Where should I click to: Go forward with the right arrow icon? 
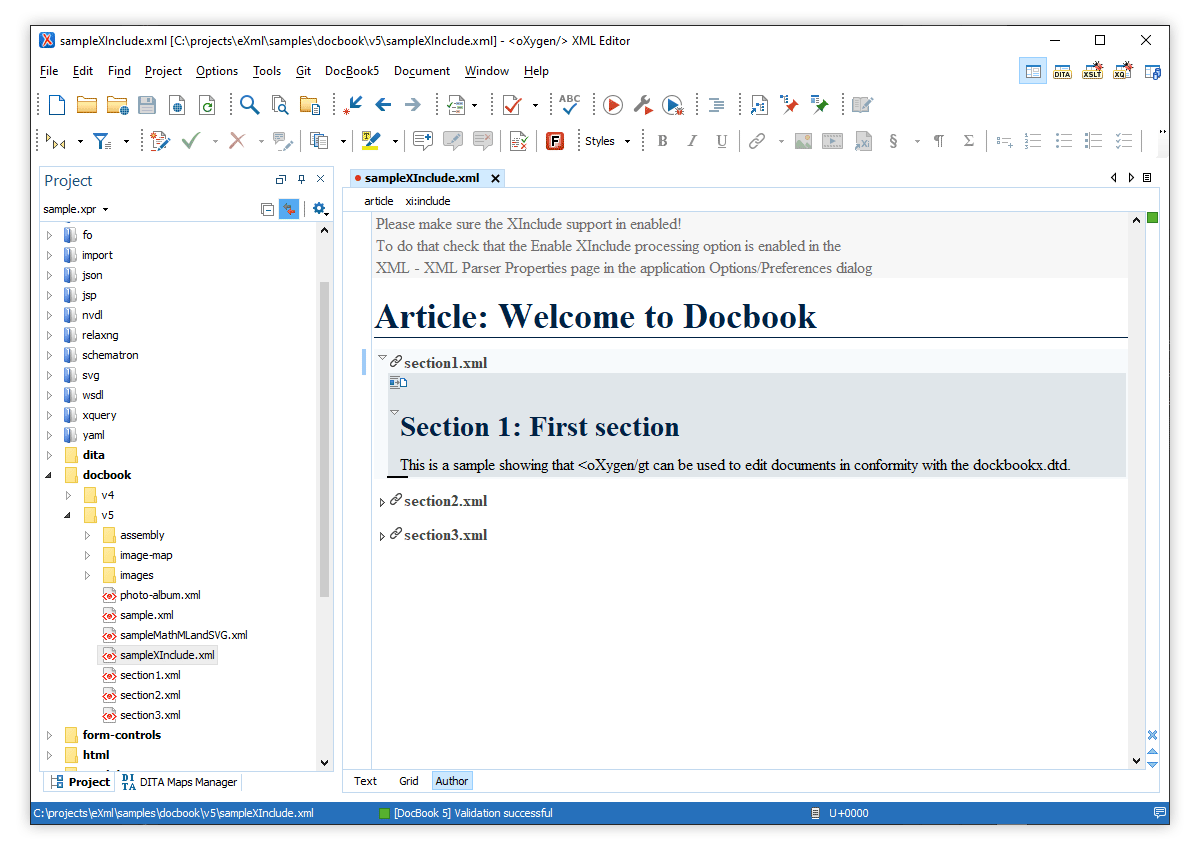coord(413,105)
